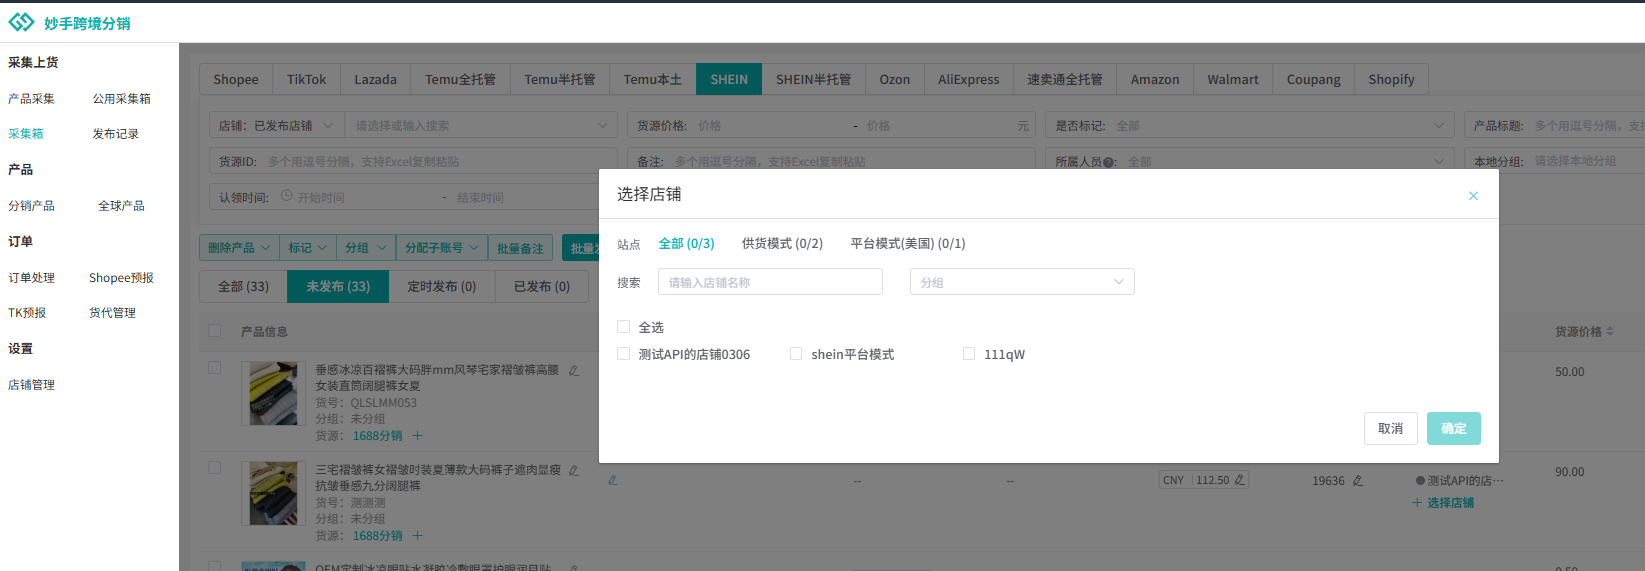This screenshot has height=571, width=1645.
Task: Expand the 分配子账号 dropdown button
Action: tap(442, 248)
